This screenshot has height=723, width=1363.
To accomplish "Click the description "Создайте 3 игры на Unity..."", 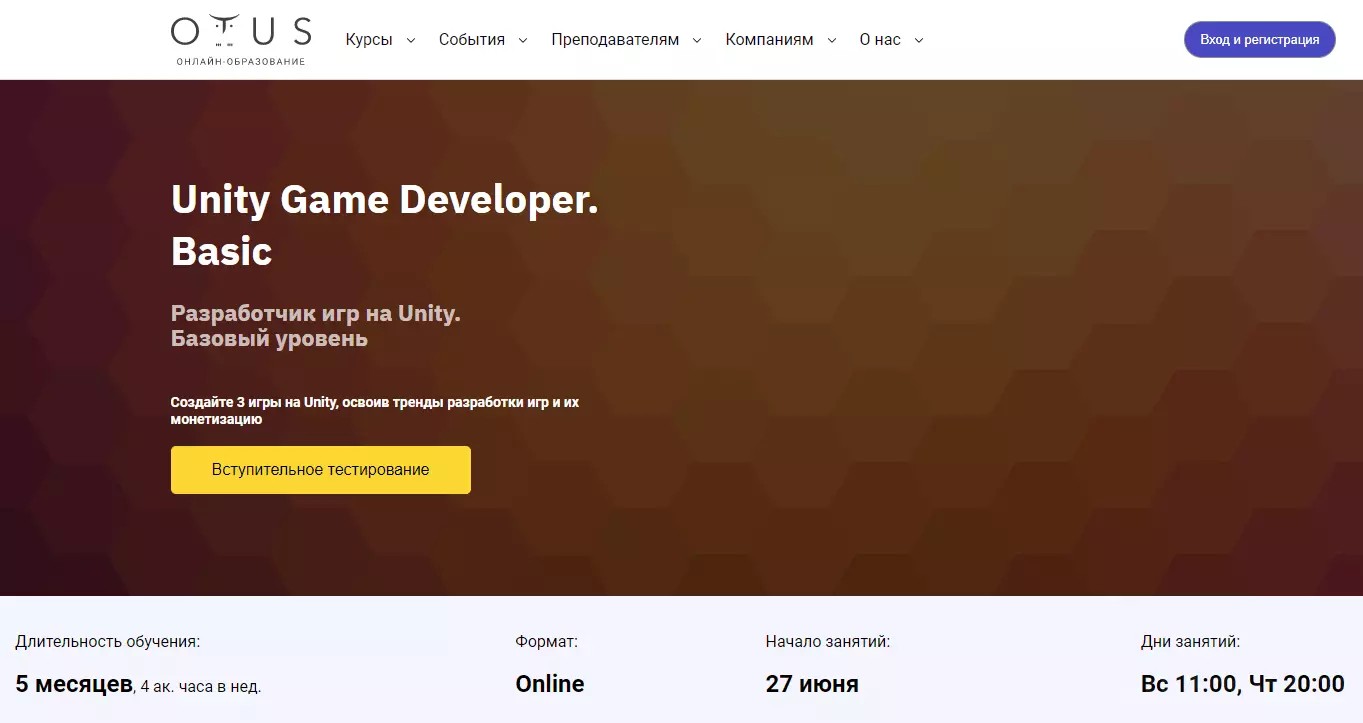I will coord(375,411).
